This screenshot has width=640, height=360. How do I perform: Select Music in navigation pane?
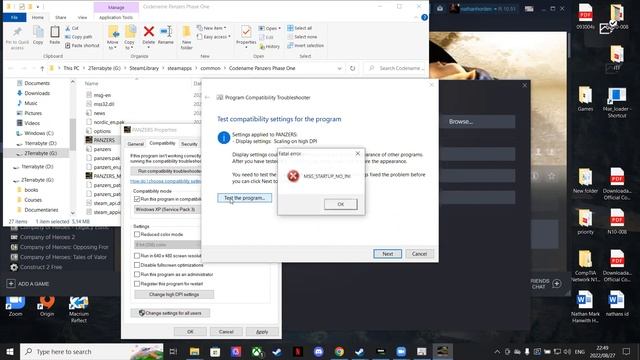31,103
